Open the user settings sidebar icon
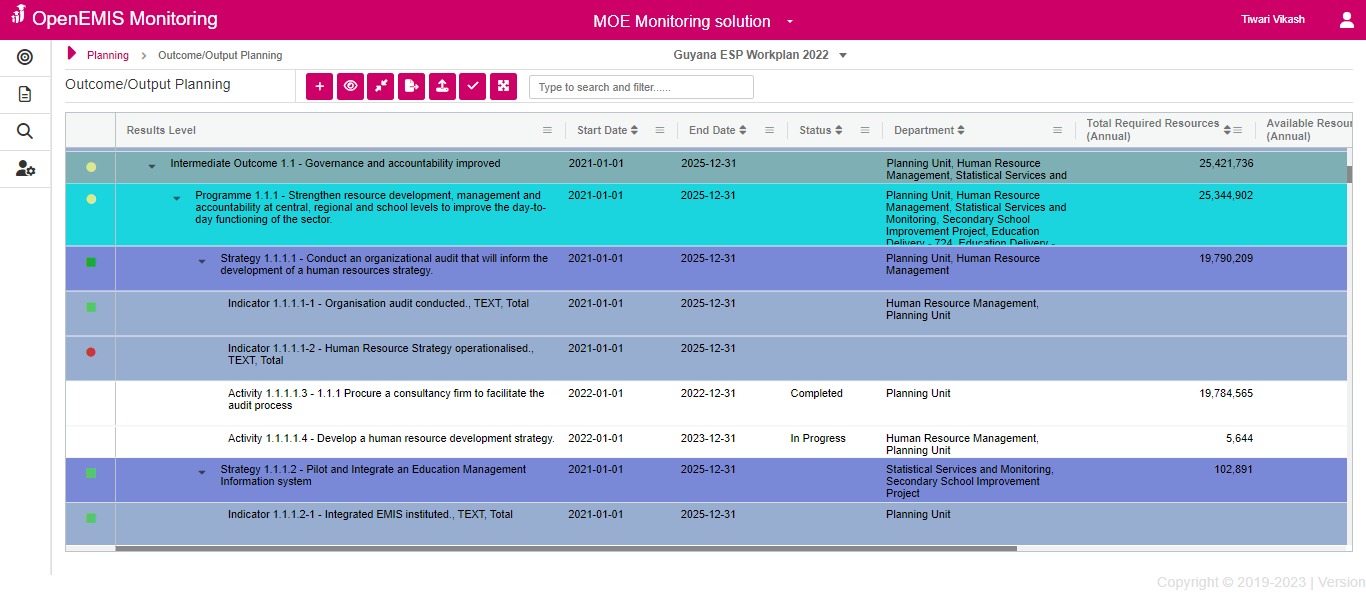This screenshot has height=607, width=1366. (x=25, y=168)
